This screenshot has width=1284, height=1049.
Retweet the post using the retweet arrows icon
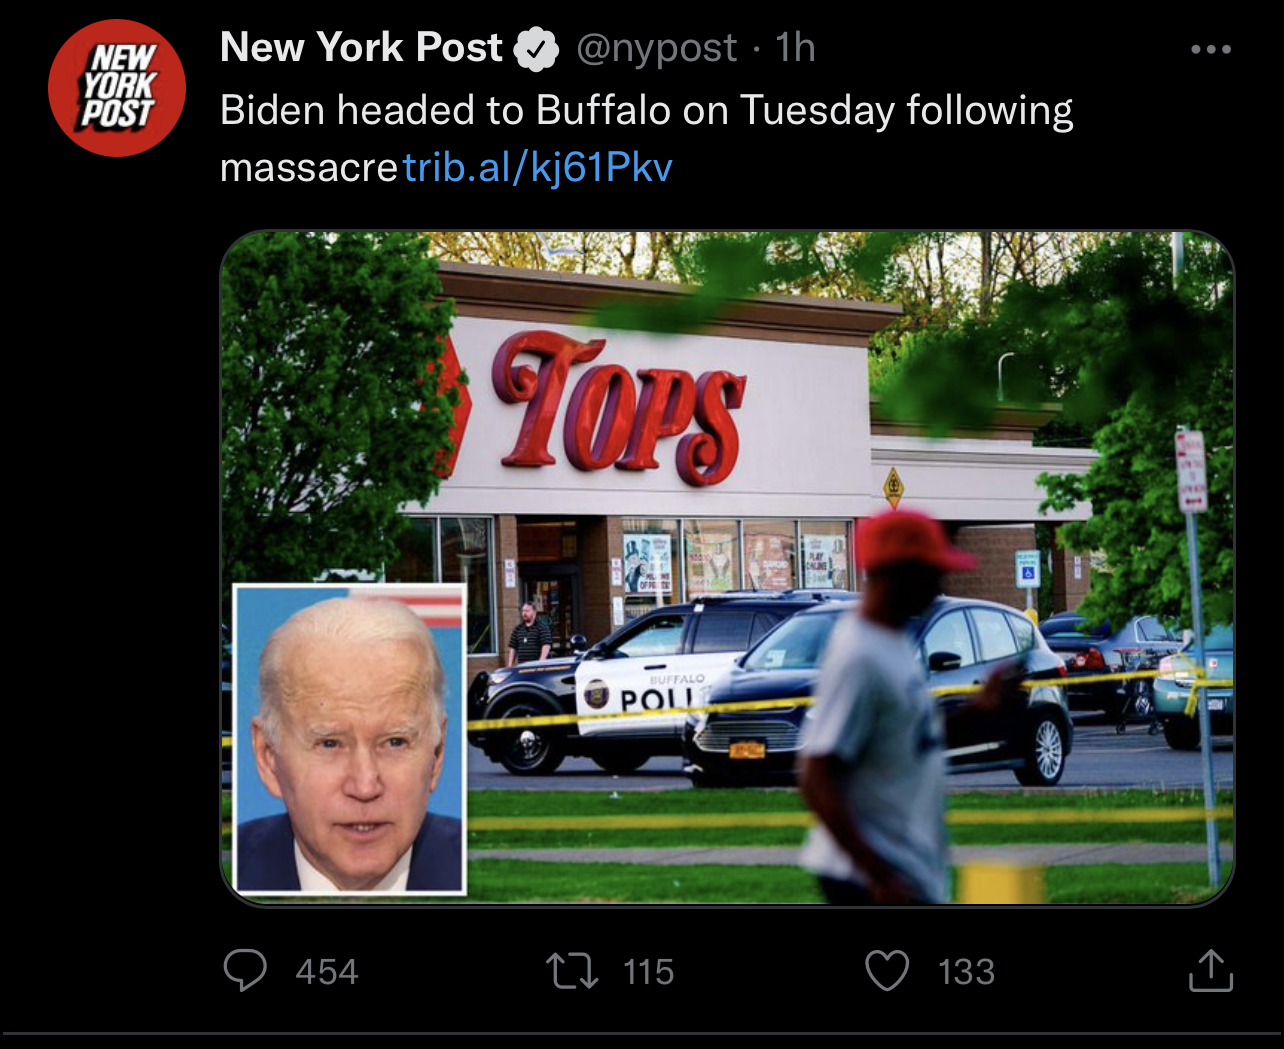tap(572, 971)
